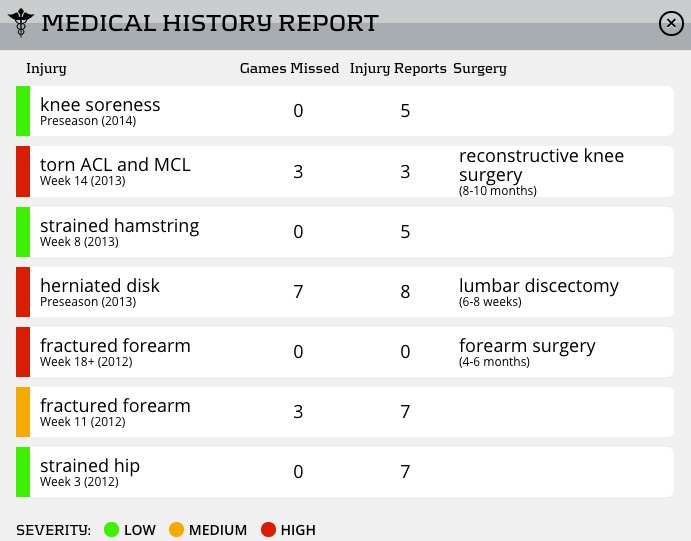
Task: Close the Medical History Report dialog
Action: click(x=671, y=23)
